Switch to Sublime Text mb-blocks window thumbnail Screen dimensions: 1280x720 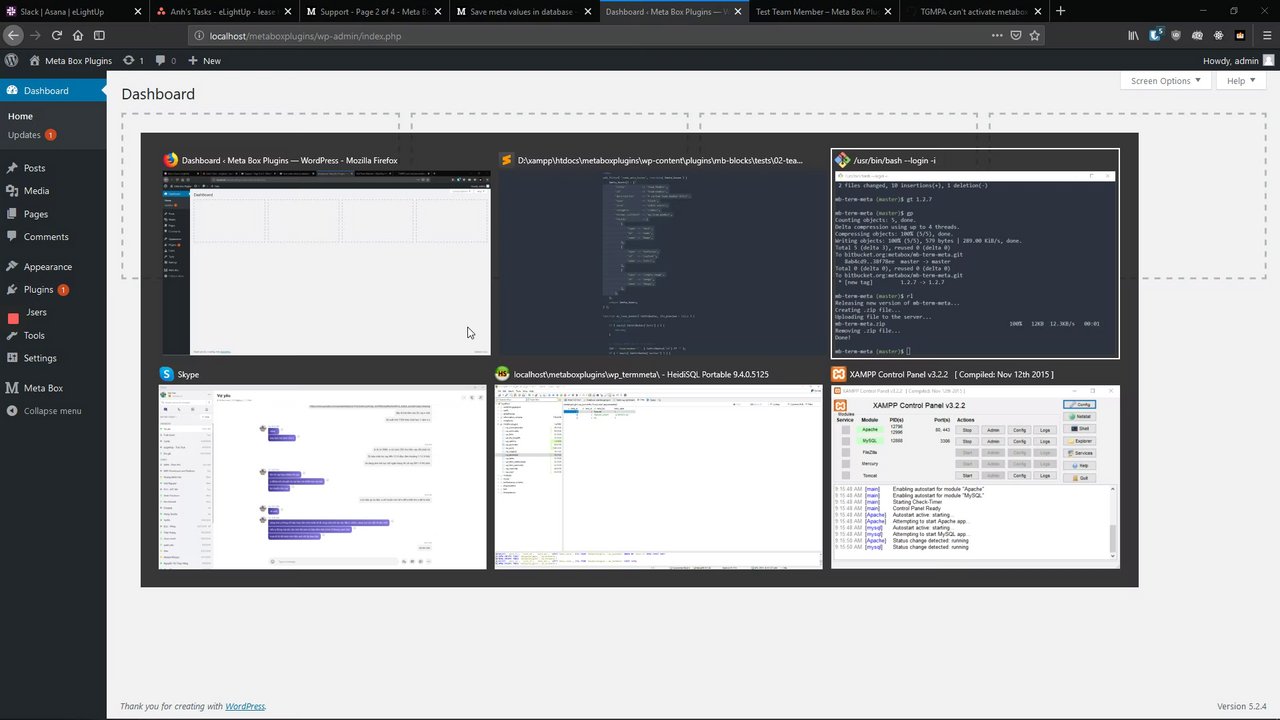point(662,262)
